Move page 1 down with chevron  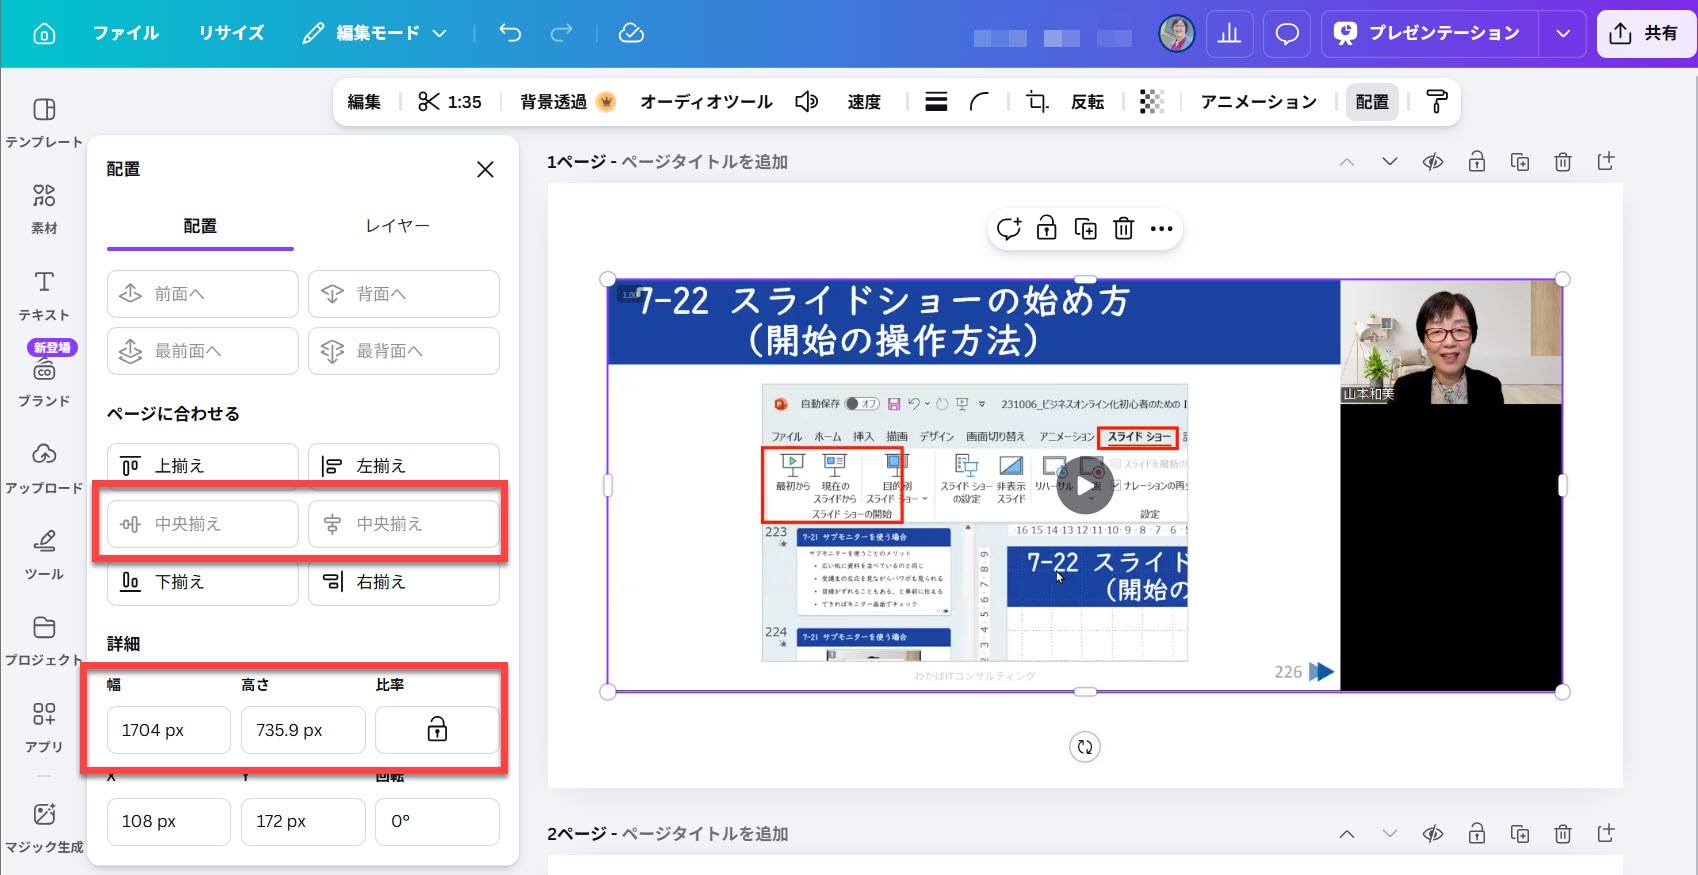click(1389, 162)
